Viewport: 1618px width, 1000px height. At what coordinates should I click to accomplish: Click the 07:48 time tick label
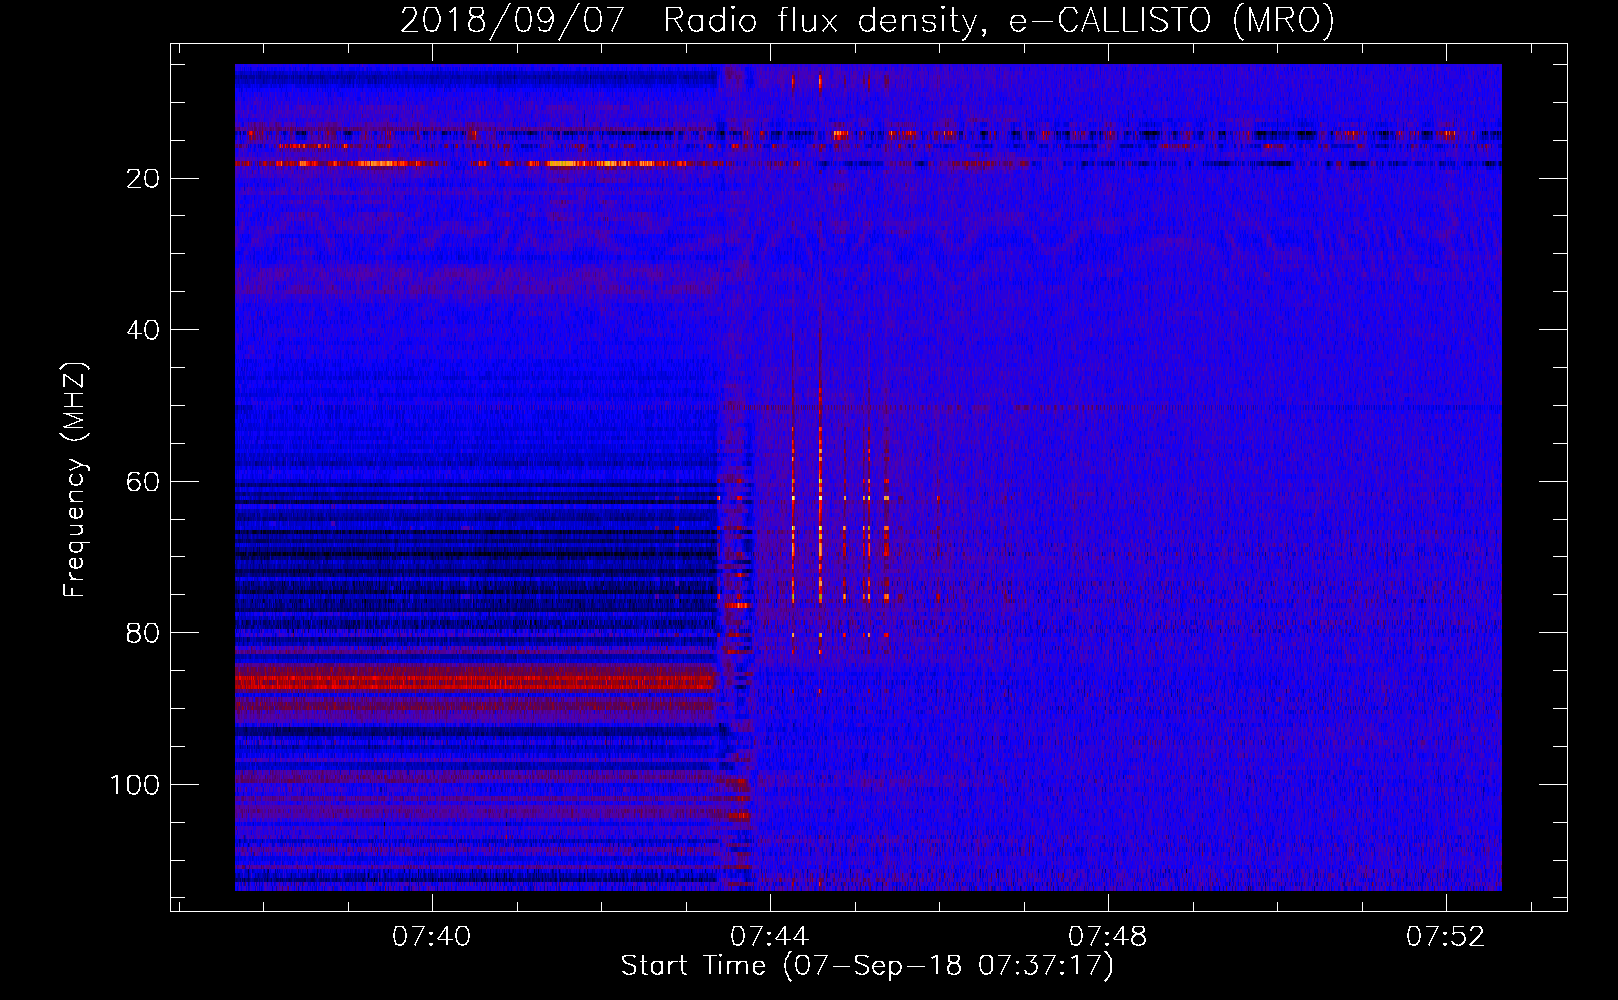click(x=1108, y=937)
